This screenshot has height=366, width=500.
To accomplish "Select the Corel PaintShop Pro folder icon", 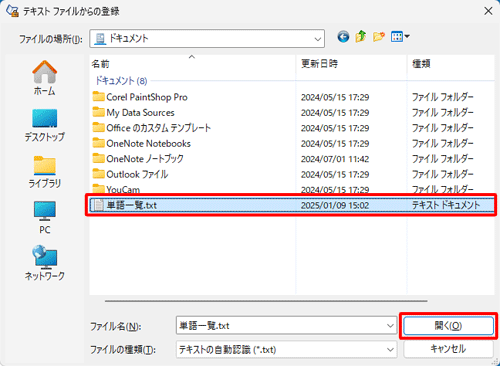I will click(x=98, y=97).
